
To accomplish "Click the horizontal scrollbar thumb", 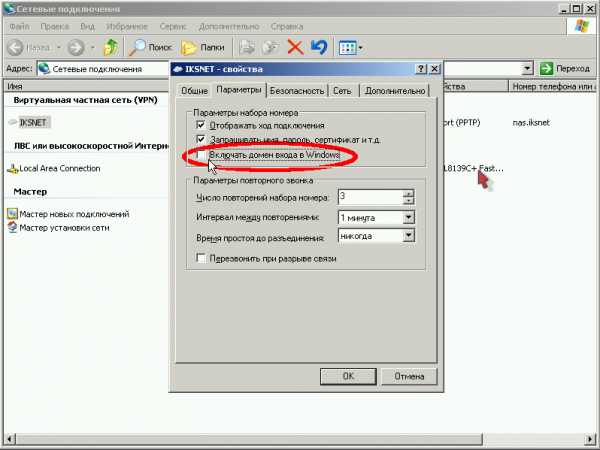I will coord(249,439).
